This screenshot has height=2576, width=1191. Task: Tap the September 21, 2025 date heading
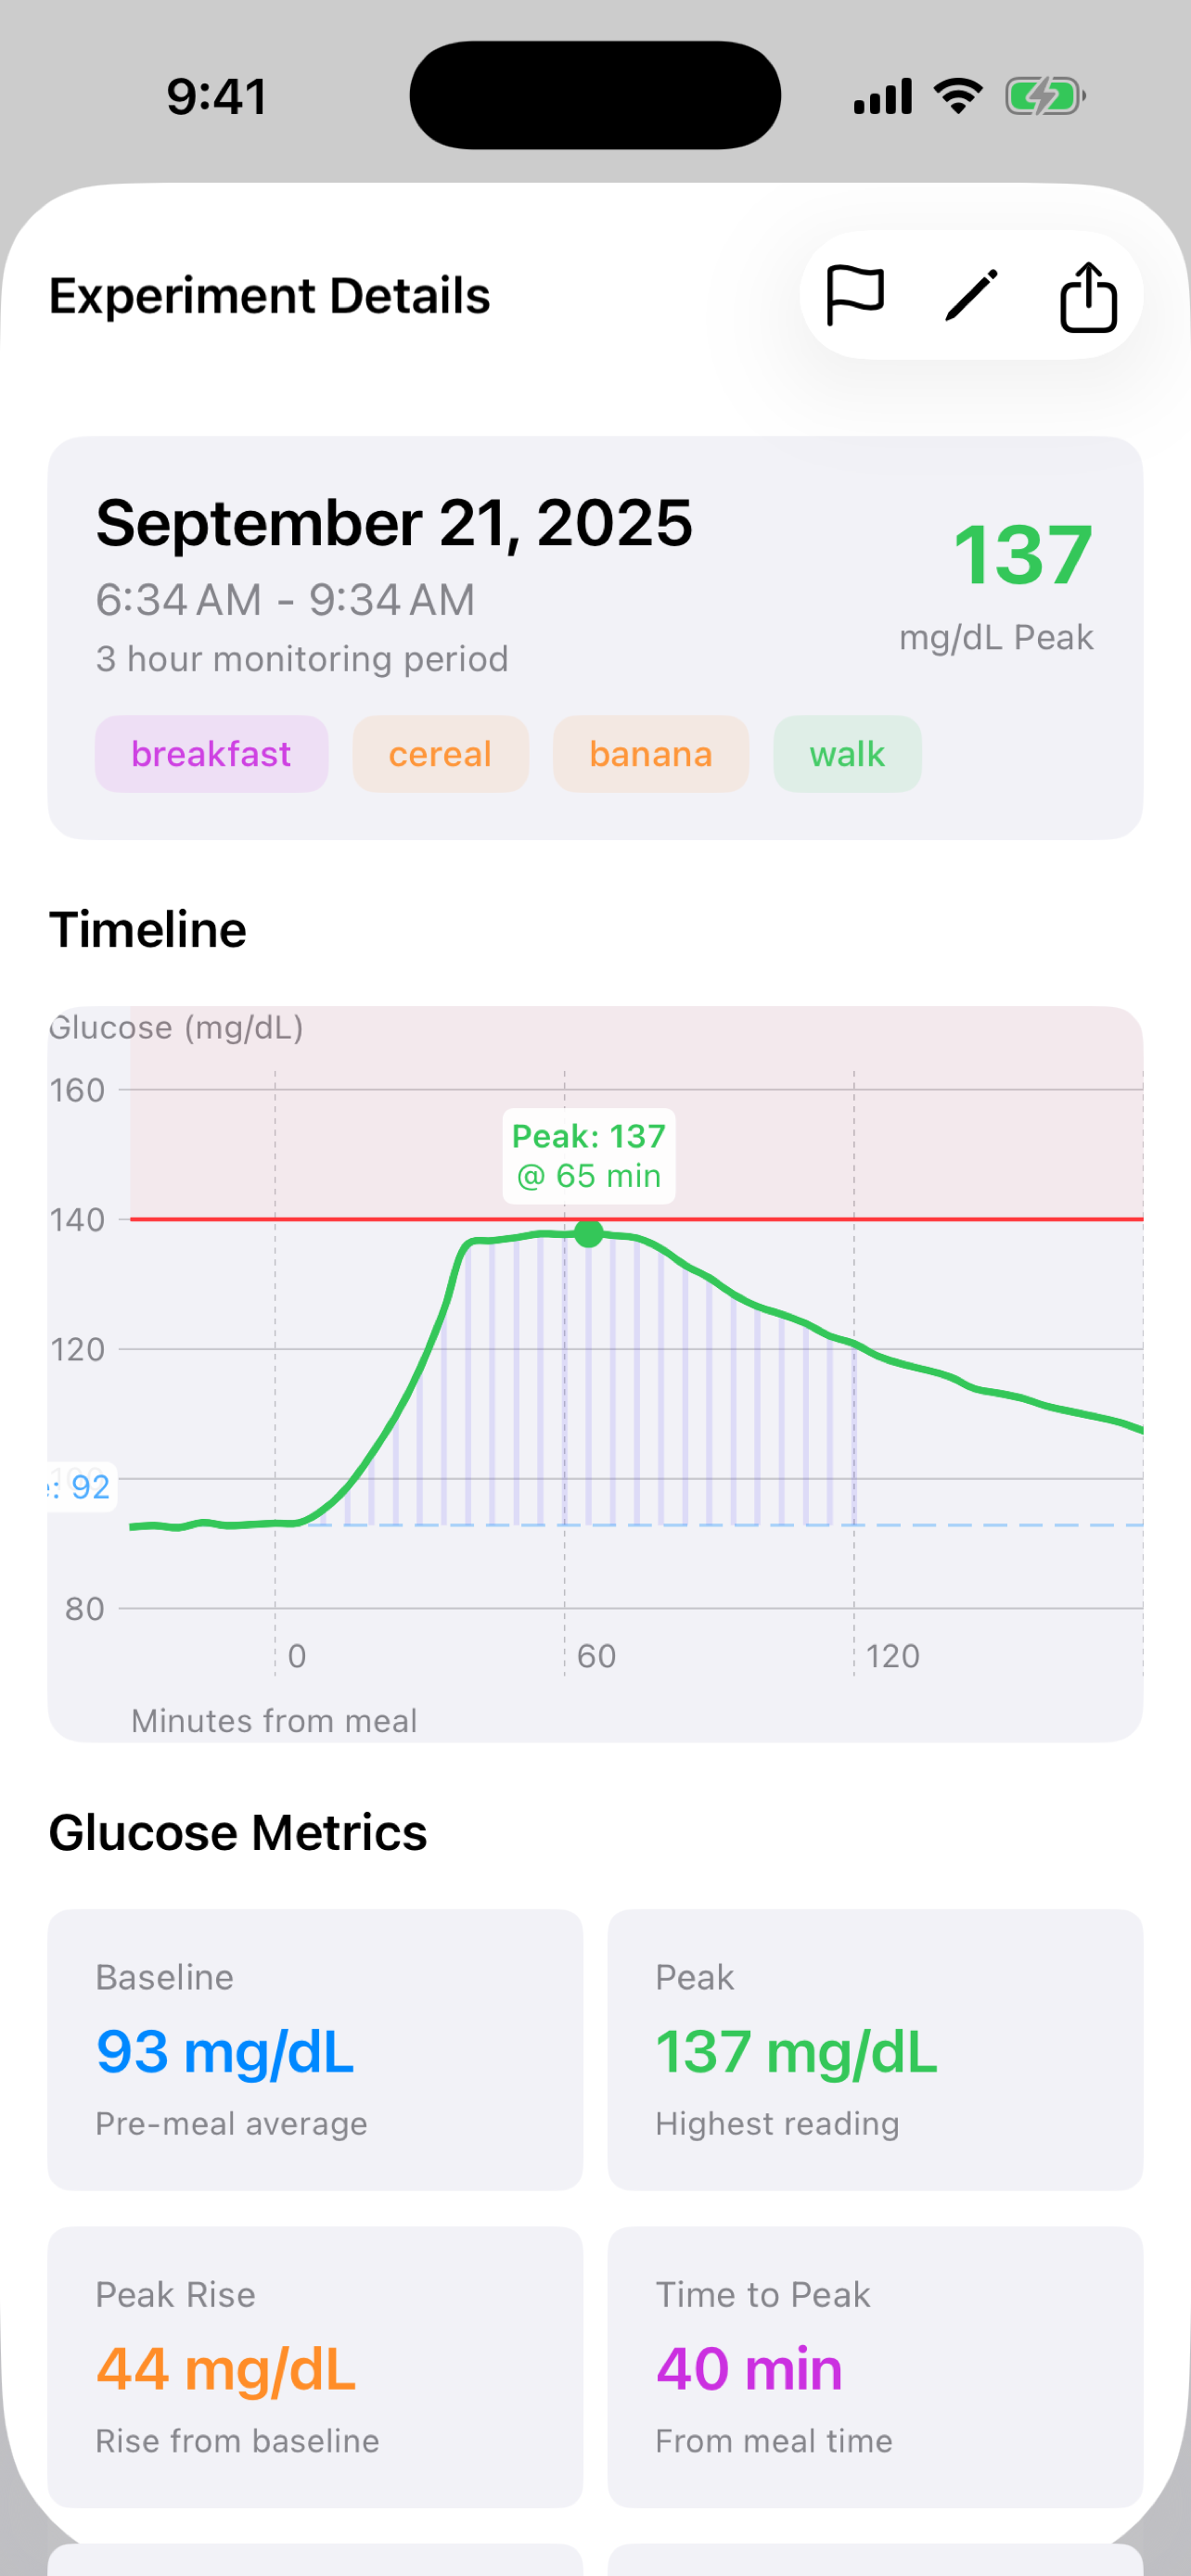tap(394, 523)
